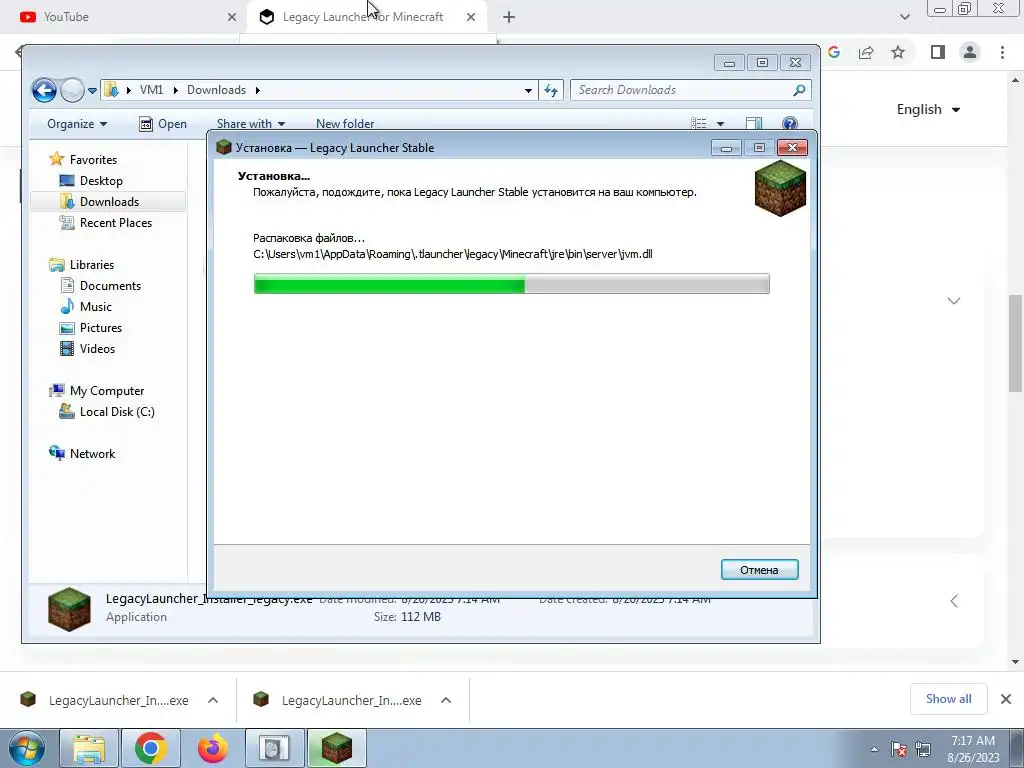Open the English language dropdown

pyautogui.click(x=928, y=109)
